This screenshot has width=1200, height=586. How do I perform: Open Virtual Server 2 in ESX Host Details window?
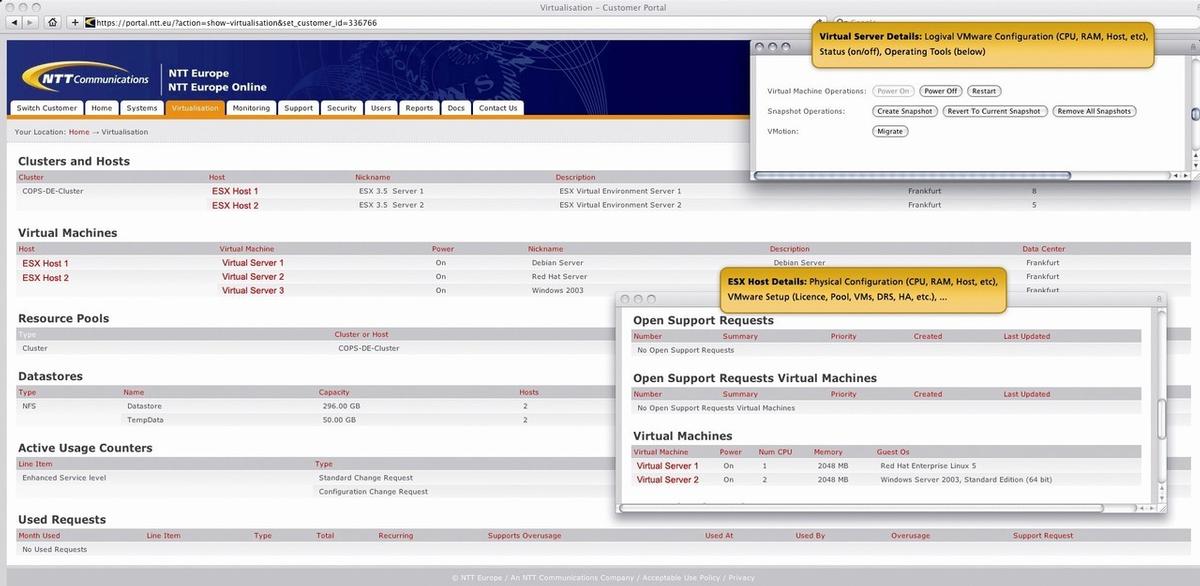tap(667, 480)
